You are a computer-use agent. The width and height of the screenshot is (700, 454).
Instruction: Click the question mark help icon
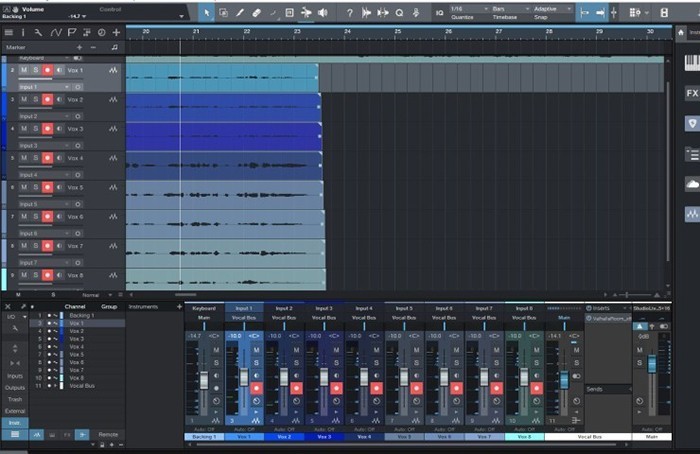(350, 13)
